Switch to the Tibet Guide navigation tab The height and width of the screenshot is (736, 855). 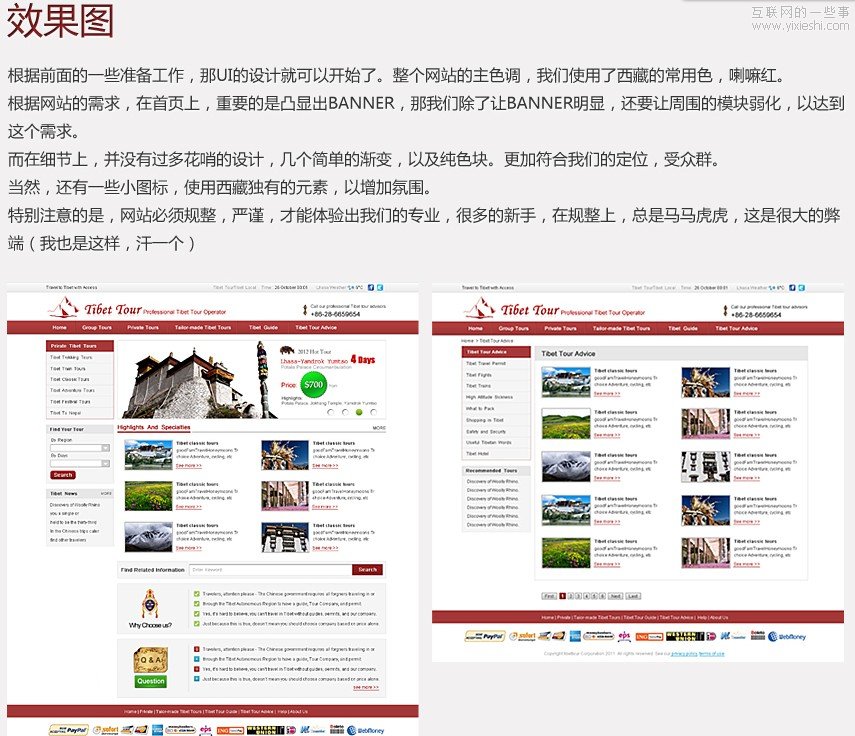[262, 327]
